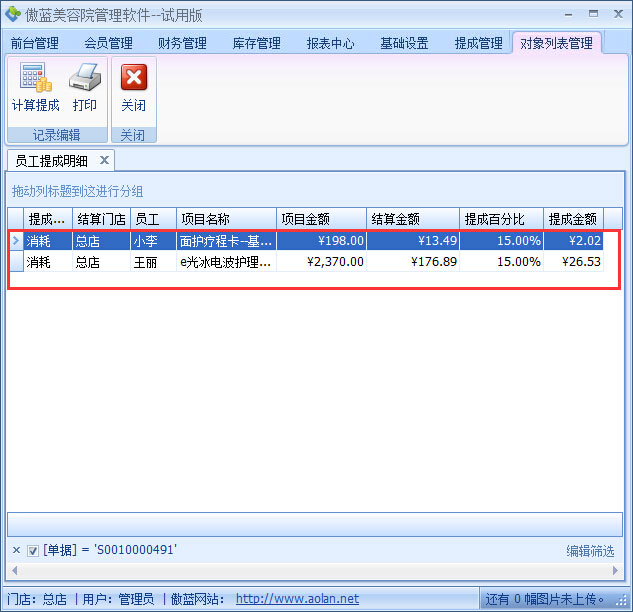
Task: Click the 员工 column header
Action: click(153, 219)
